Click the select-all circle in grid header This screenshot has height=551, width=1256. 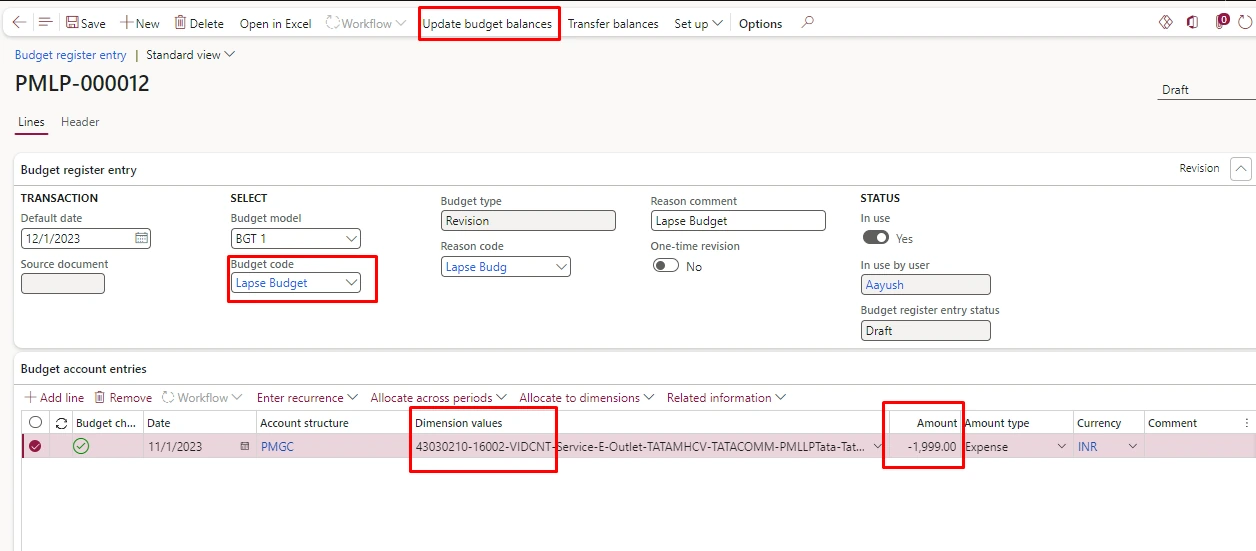pos(36,423)
